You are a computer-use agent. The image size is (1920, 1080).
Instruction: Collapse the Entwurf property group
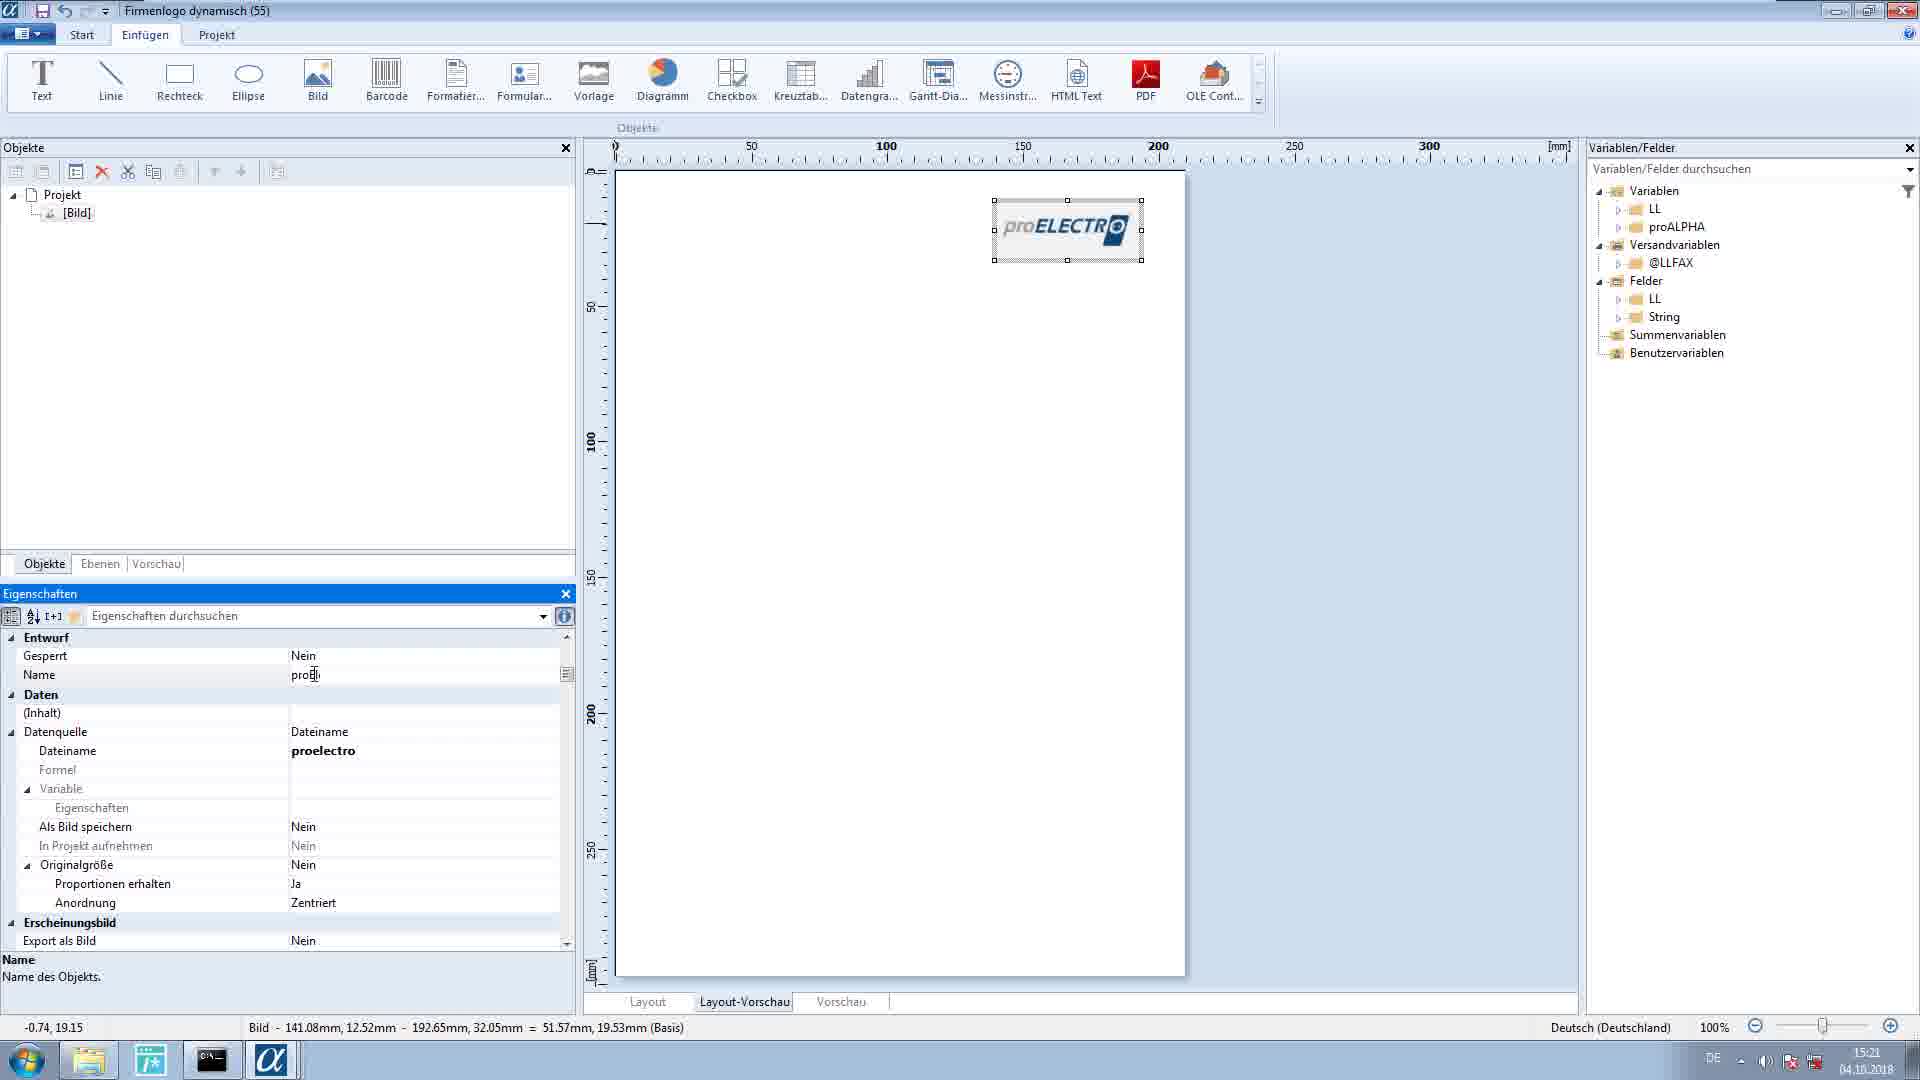[12, 638]
